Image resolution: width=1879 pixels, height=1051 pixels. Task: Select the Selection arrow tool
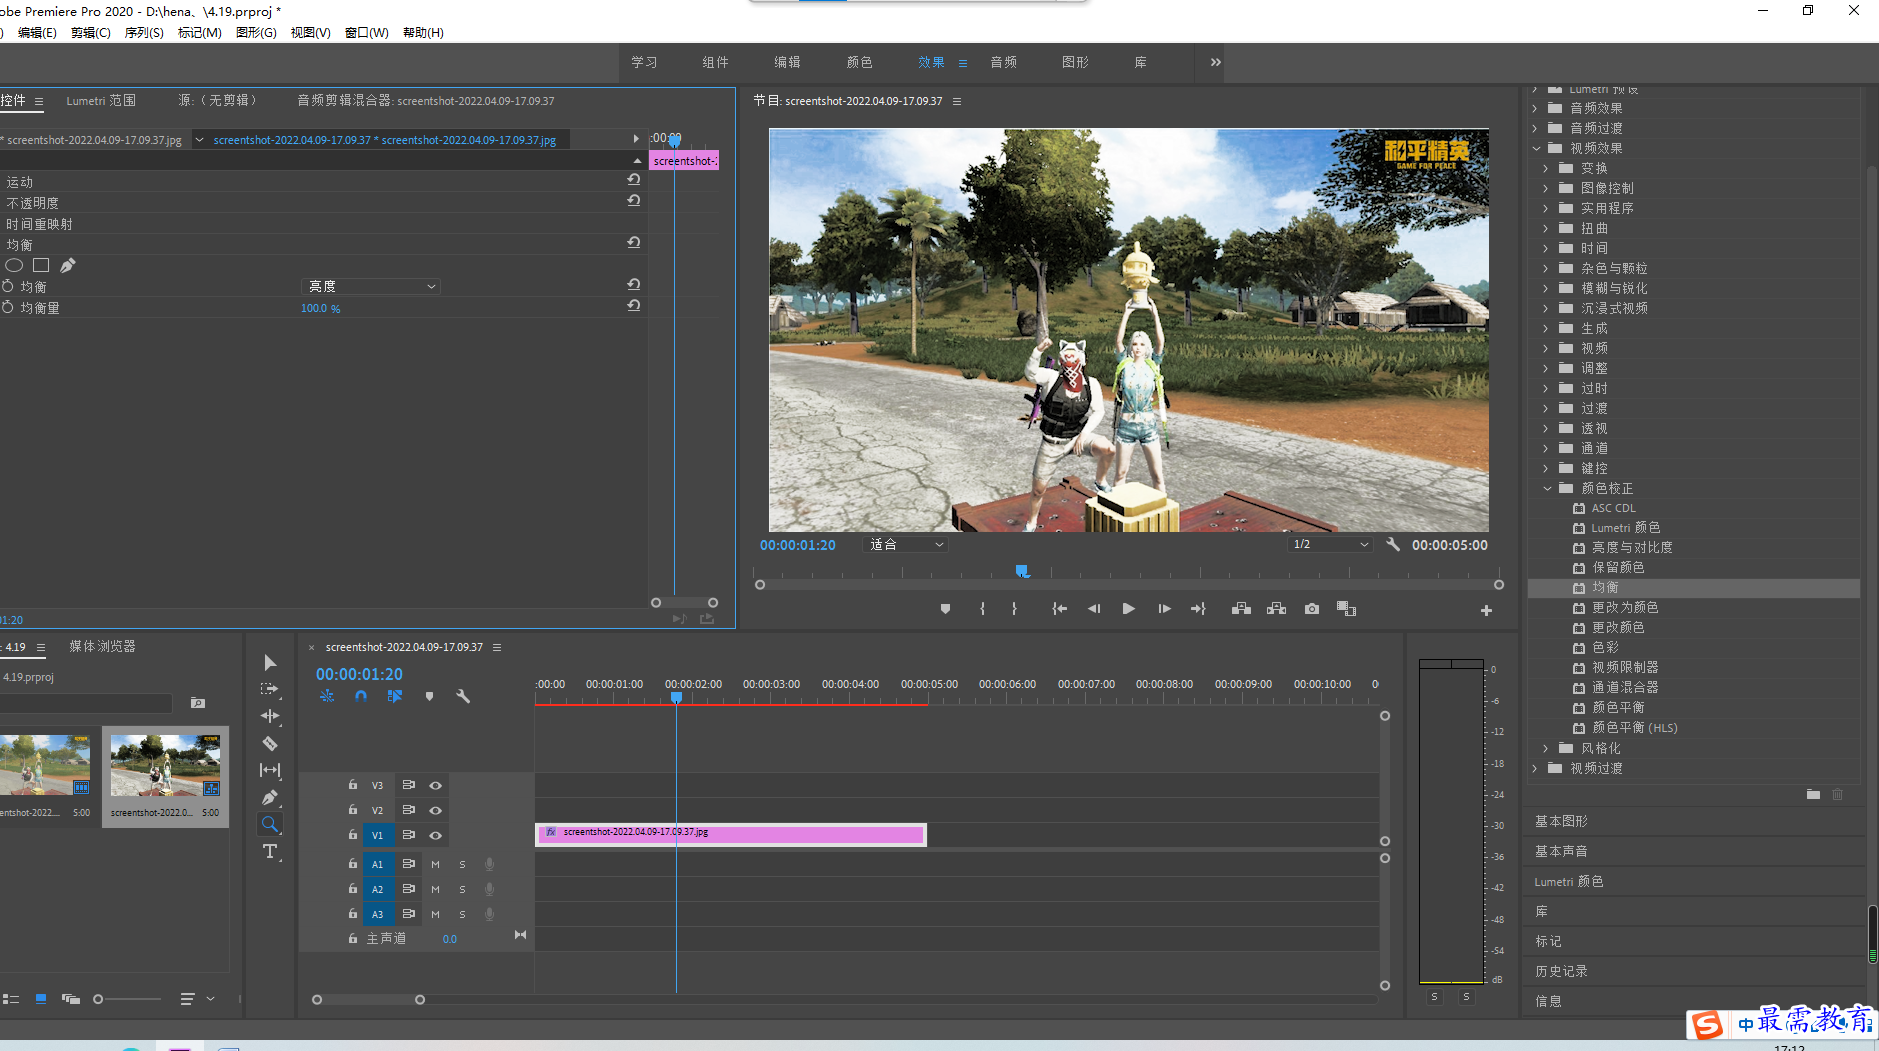click(270, 663)
